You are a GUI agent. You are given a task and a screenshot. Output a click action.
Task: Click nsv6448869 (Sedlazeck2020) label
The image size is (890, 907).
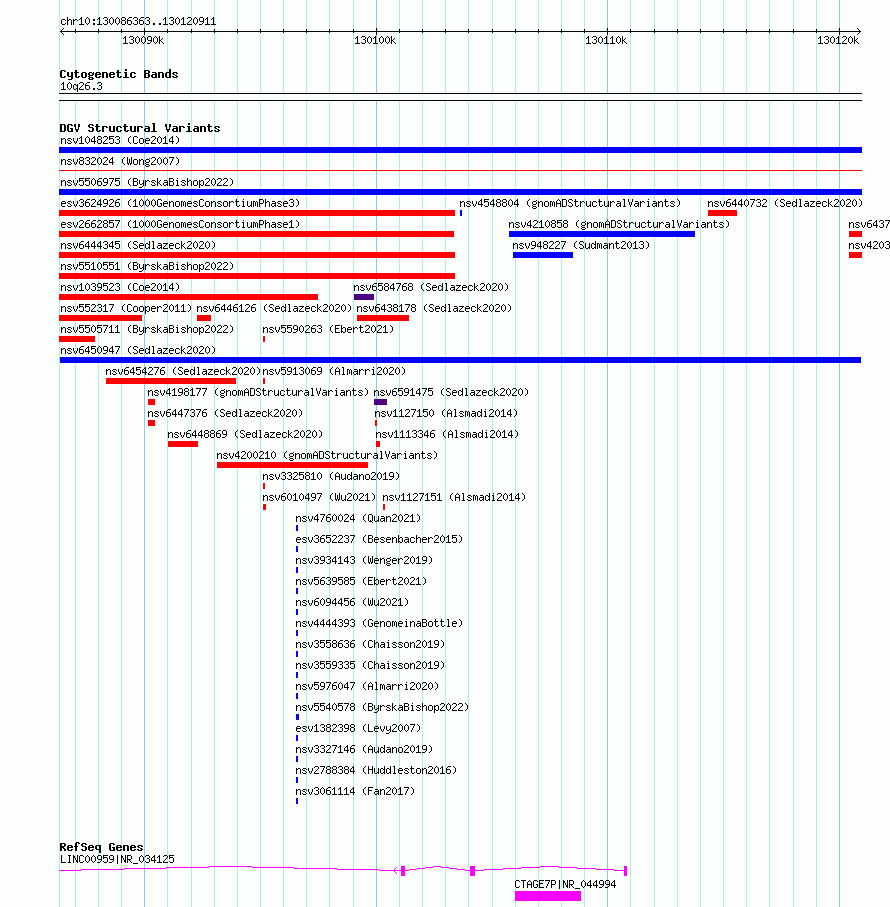(x=245, y=434)
